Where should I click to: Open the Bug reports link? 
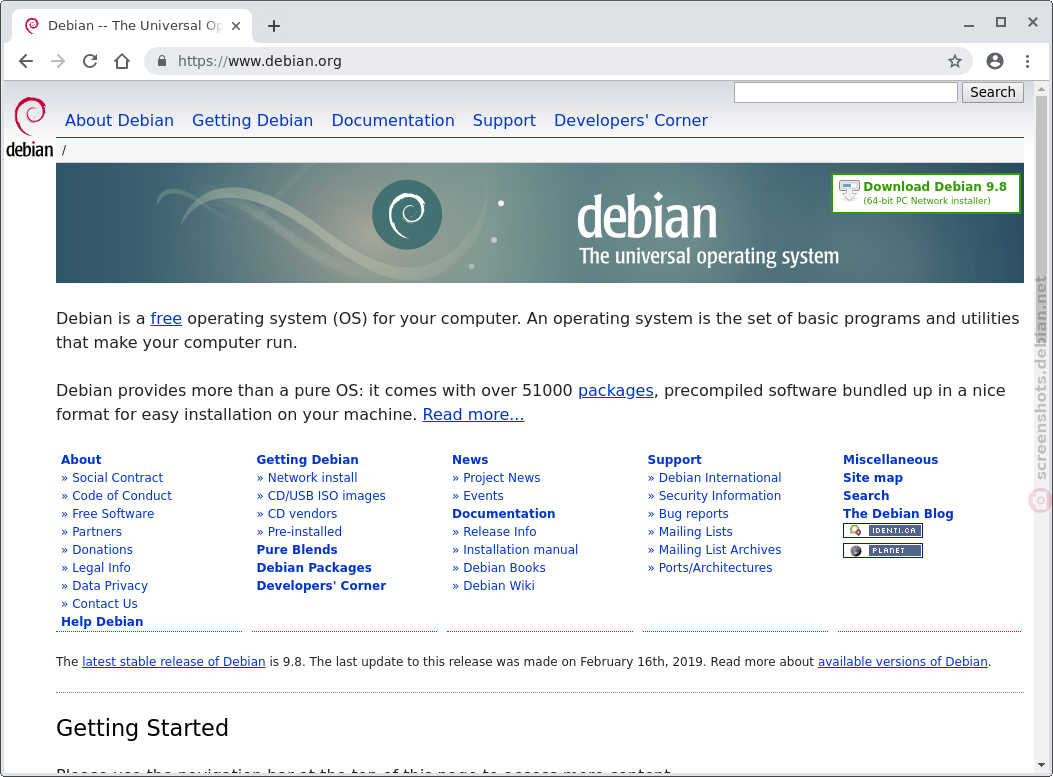[693, 514]
